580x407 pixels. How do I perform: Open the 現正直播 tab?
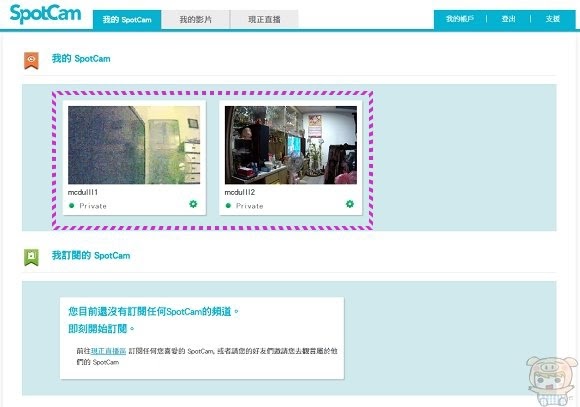[264, 20]
